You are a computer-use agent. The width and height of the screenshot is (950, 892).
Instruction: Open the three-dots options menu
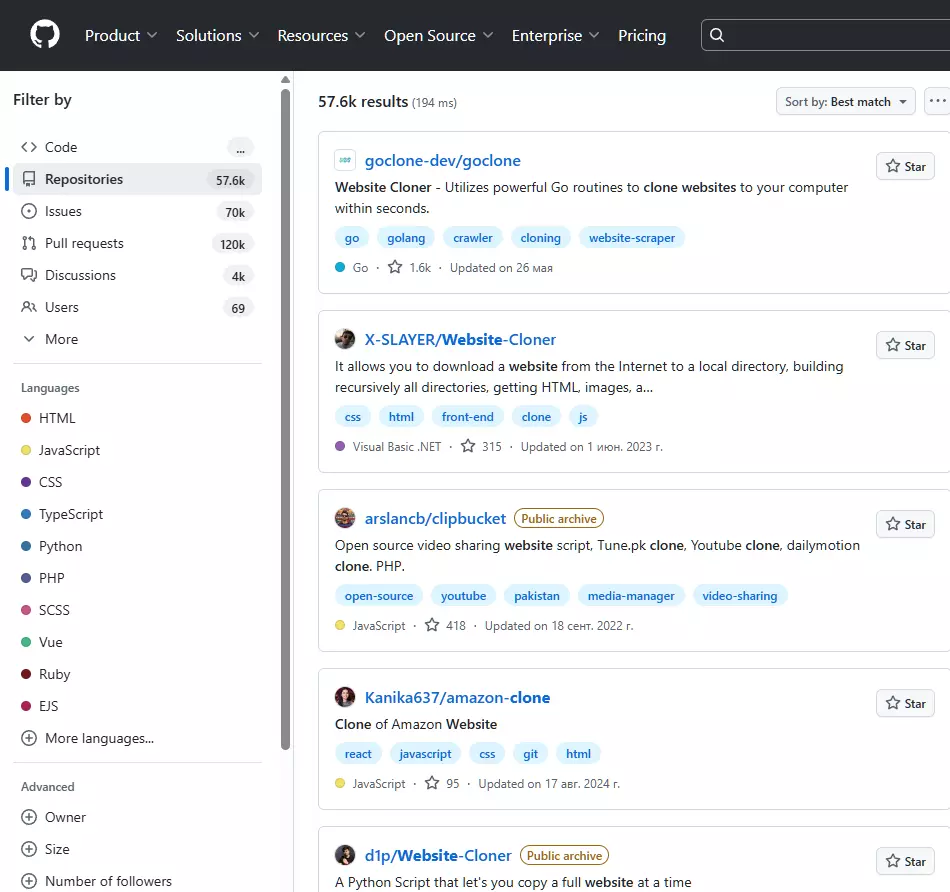pyautogui.click(x=937, y=102)
